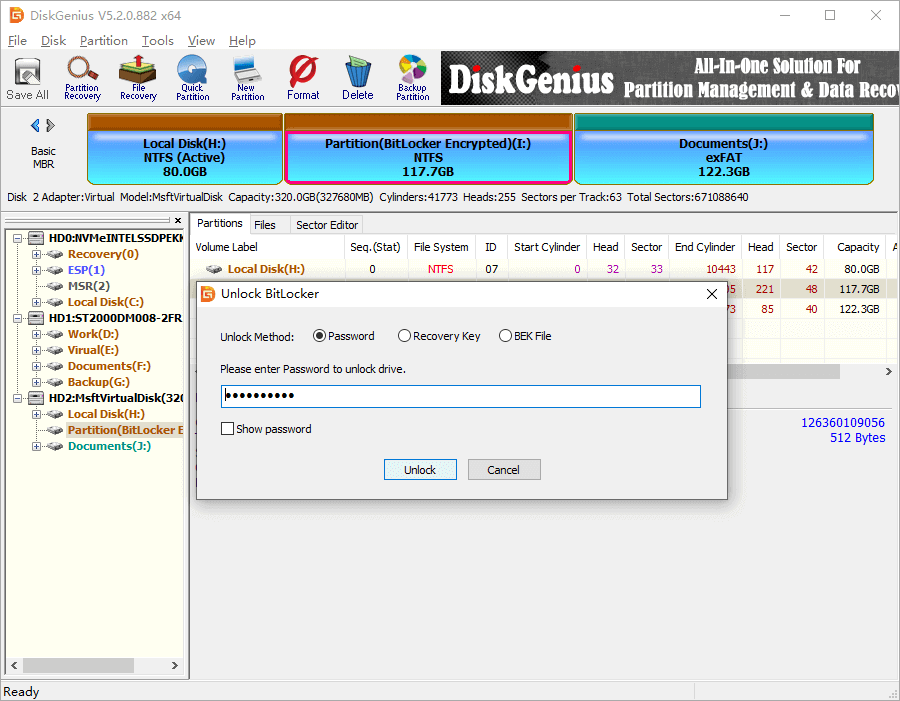The image size is (900, 701).
Task: Launch the File Recovery tool
Action: (138, 78)
